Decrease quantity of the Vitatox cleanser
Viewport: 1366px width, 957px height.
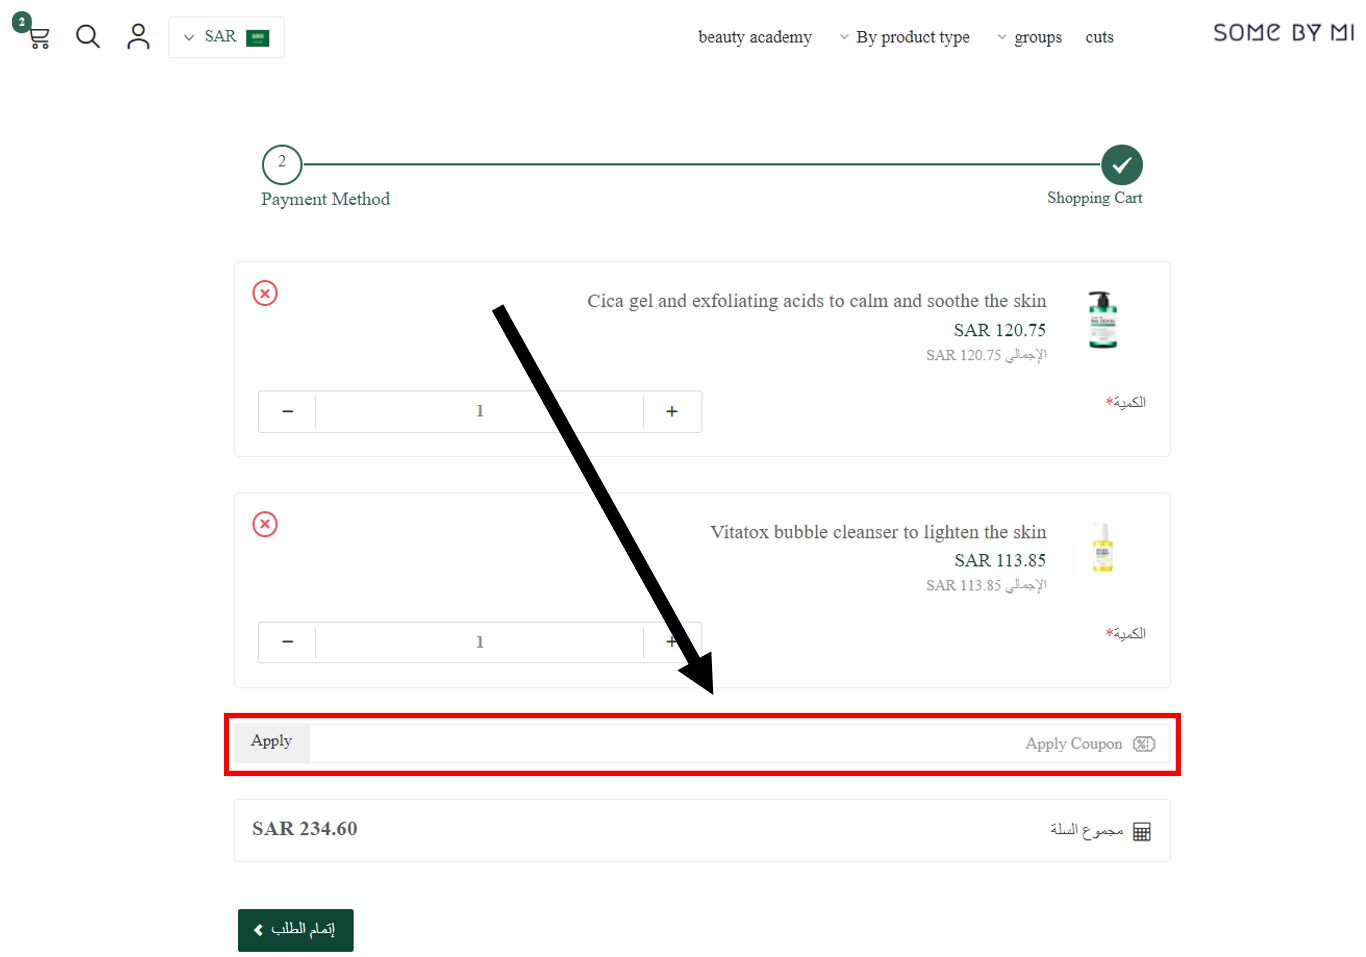tap(287, 642)
